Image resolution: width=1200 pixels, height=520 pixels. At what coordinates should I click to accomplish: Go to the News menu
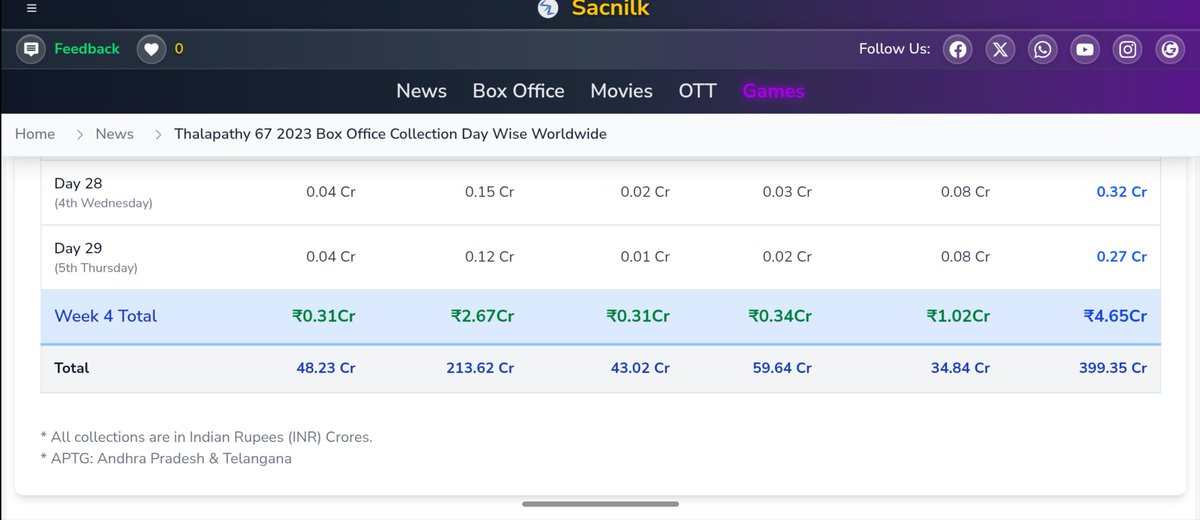click(x=421, y=91)
